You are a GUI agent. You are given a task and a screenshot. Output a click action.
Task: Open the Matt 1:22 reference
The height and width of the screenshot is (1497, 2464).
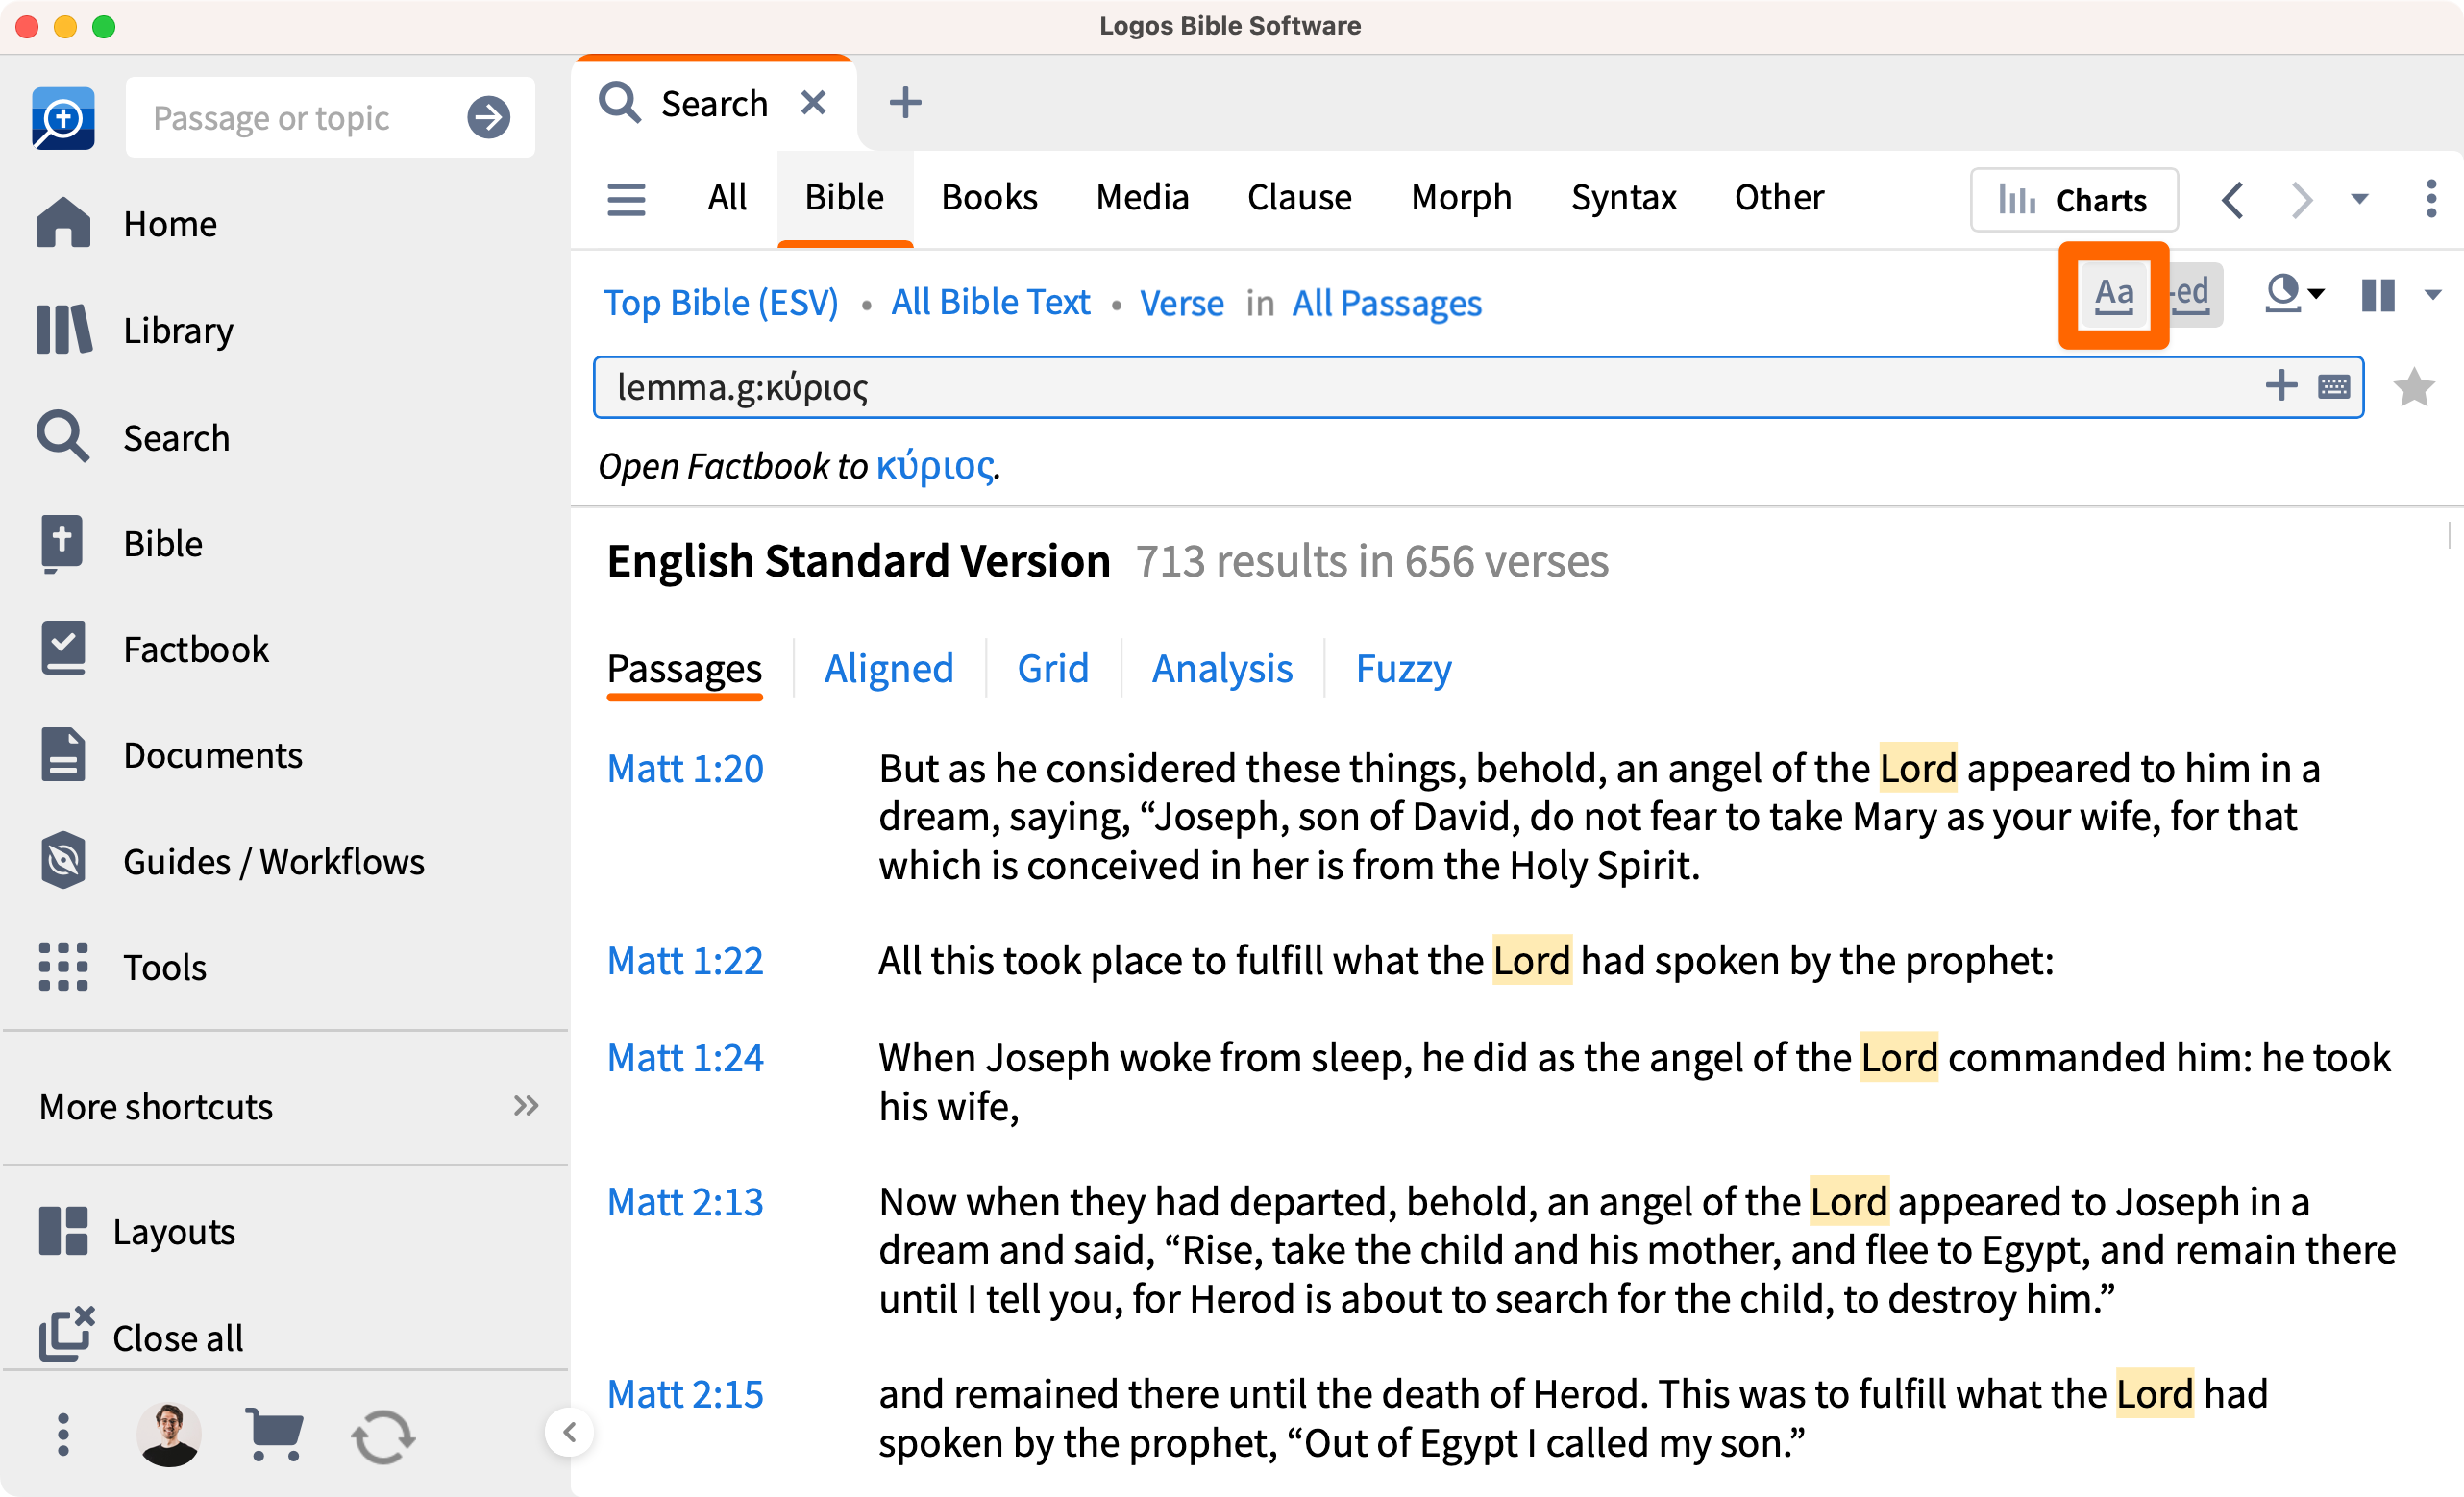point(685,960)
